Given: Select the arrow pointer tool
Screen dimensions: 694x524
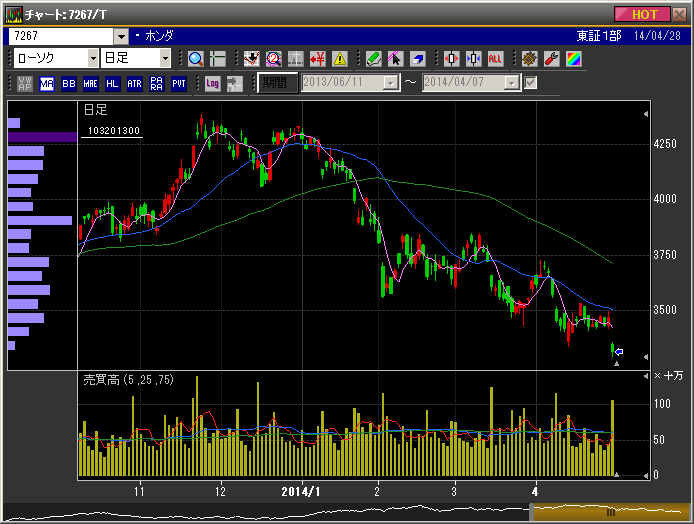Looking at the screenshot, I should pyautogui.click(x=395, y=59).
